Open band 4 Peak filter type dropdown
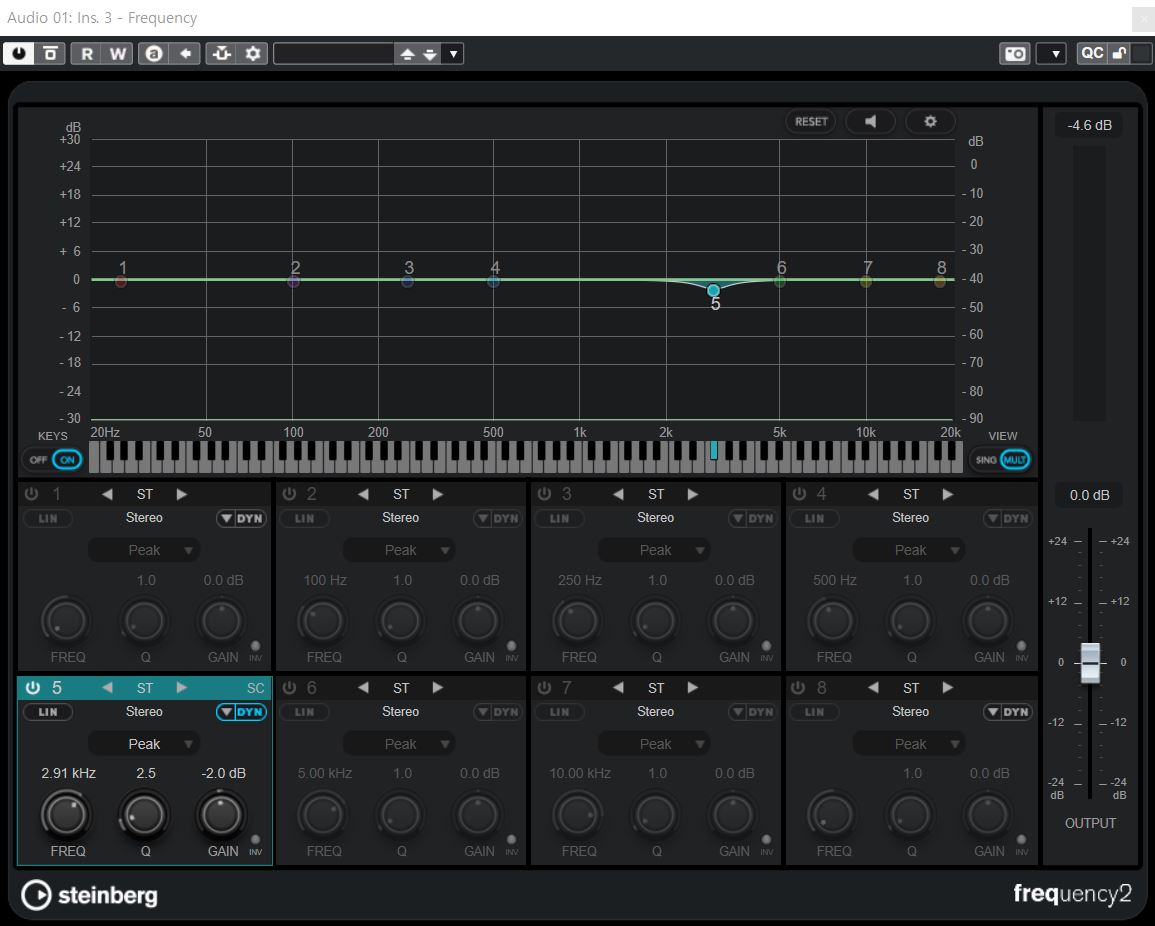The height and width of the screenshot is (926, 1155). (x=910, y=550)
